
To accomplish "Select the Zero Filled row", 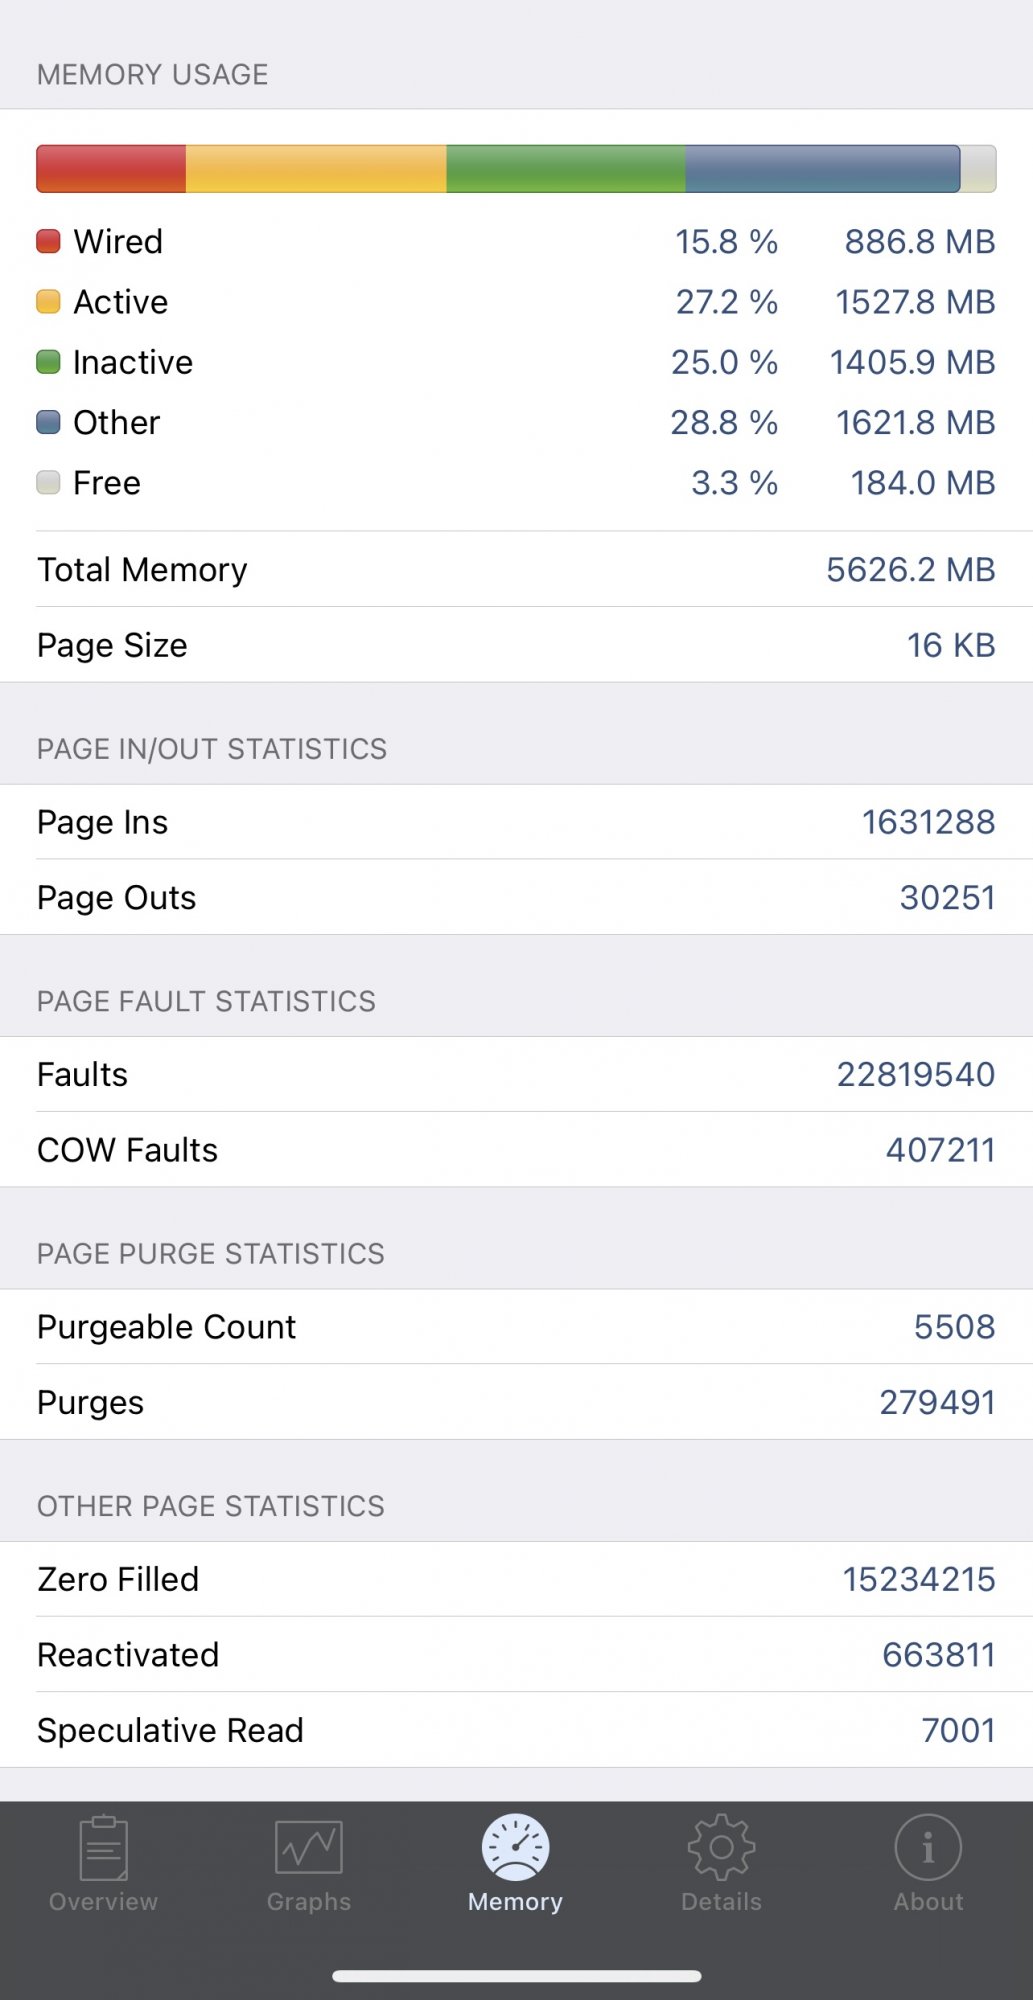I will pyautogui.click(x=516, y=1579).
